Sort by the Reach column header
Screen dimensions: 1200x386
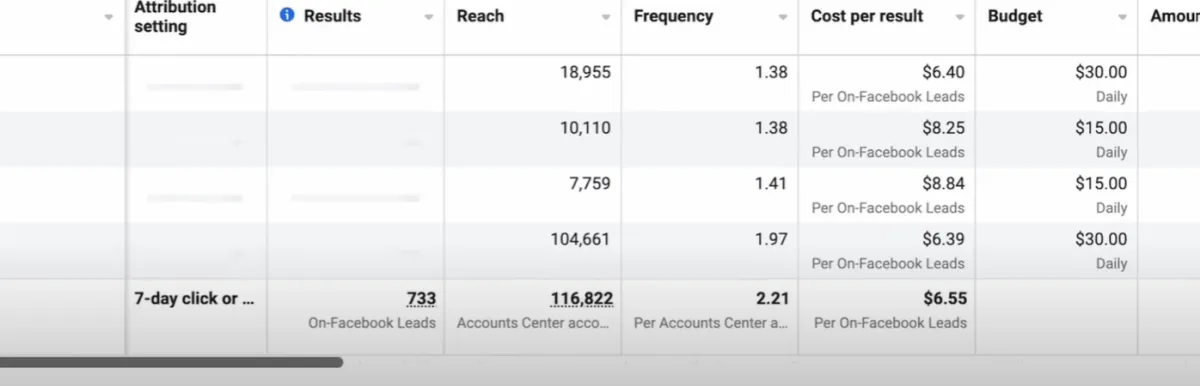tap(481, 16)
